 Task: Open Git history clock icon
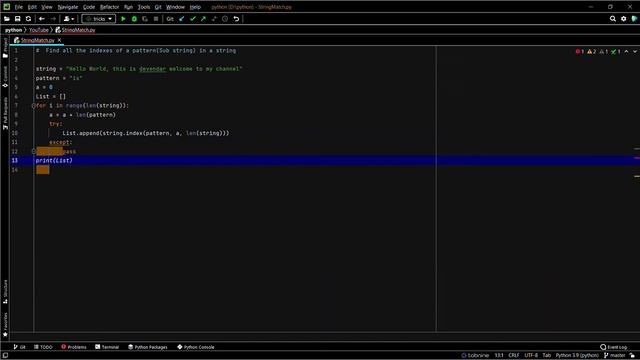[225, 19]
